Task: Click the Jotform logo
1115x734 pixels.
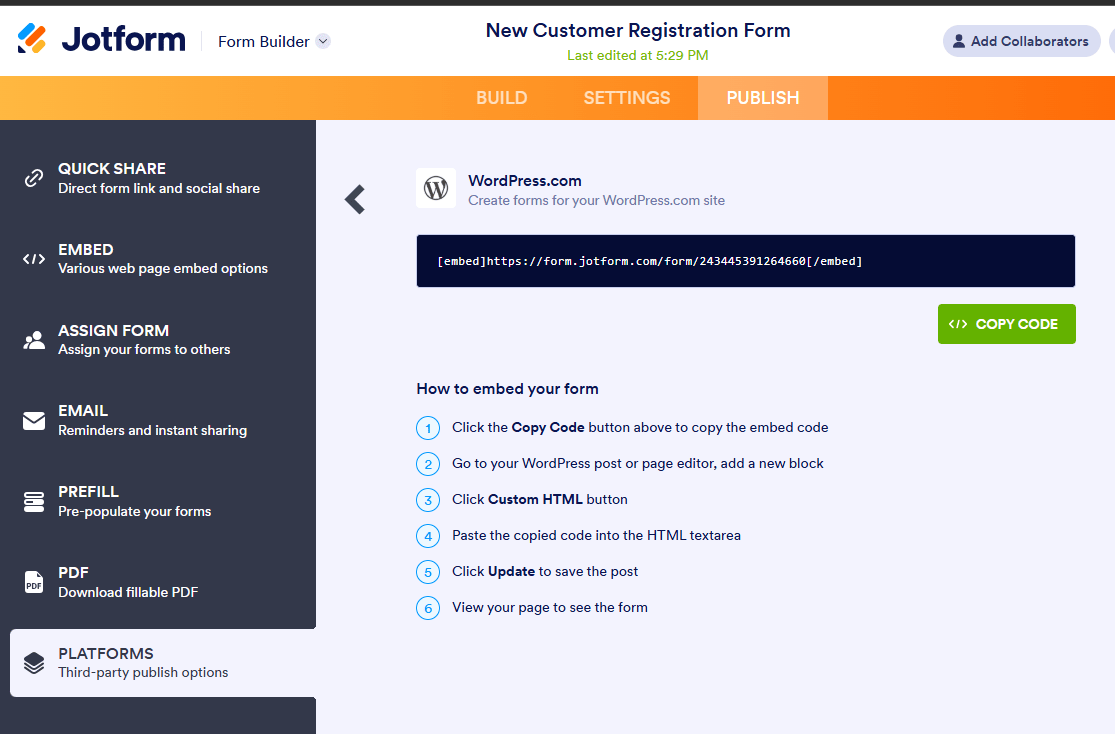Action: 102,39
